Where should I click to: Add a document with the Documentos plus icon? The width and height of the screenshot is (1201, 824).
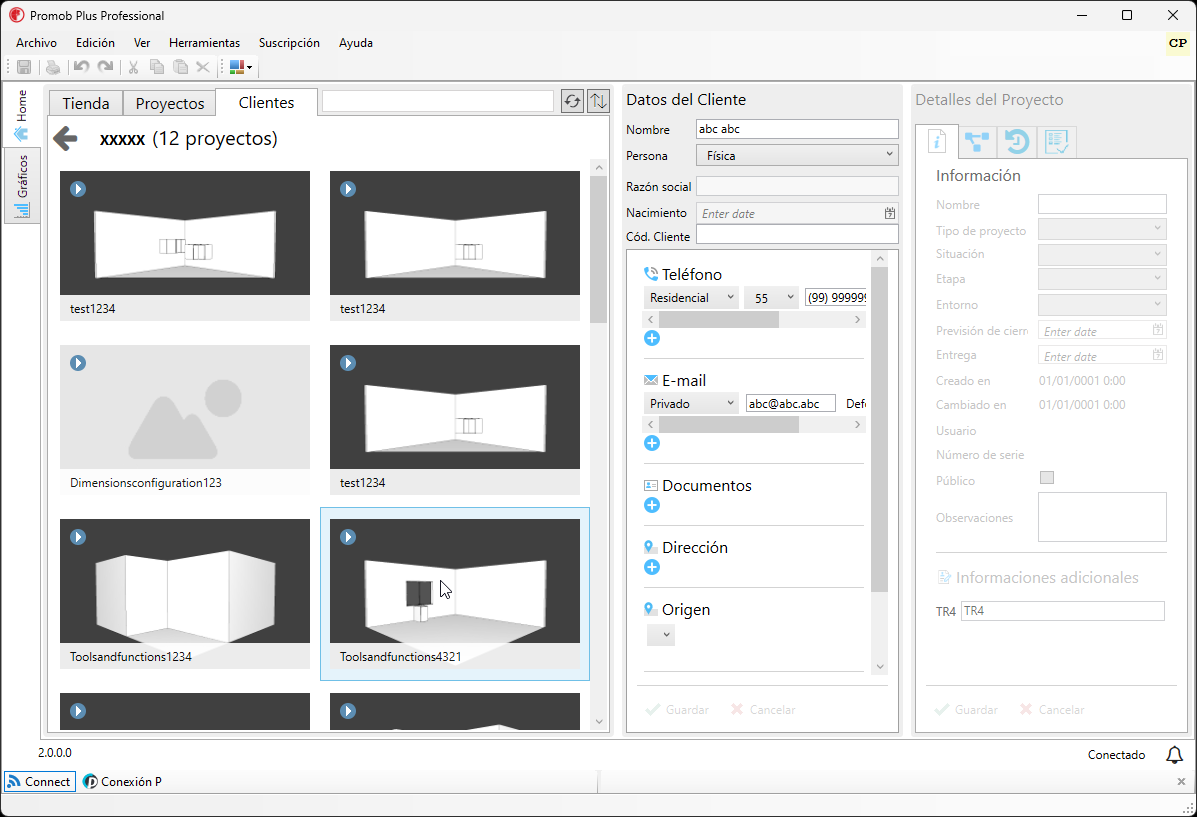(652, 505)
